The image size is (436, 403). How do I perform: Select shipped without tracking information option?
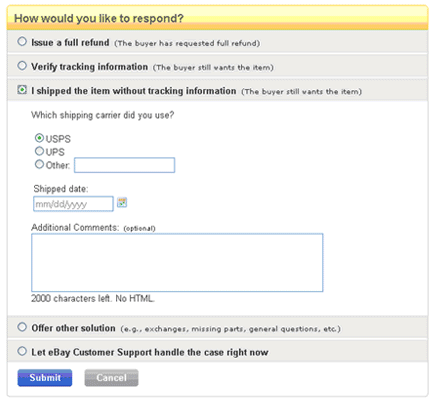click(22, 90)
